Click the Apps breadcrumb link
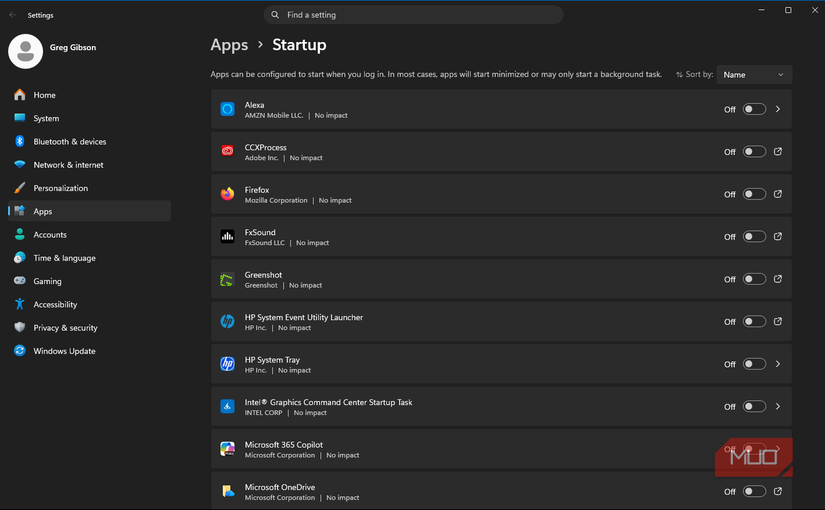825x510 pixels. pos(229,45)
